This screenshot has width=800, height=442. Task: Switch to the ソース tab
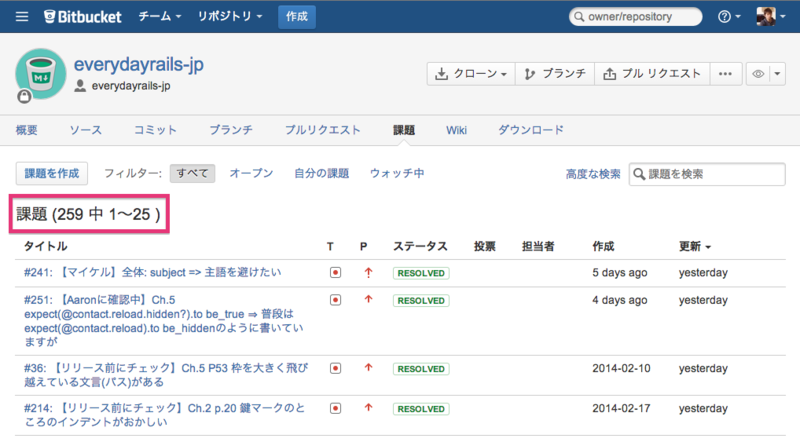coord(86,130)
